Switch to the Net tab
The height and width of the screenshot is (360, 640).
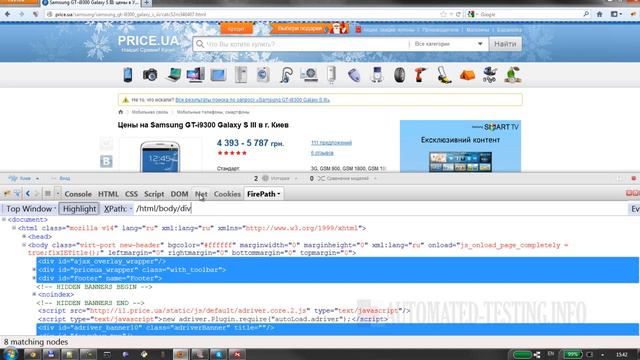[x=201, y=194]
